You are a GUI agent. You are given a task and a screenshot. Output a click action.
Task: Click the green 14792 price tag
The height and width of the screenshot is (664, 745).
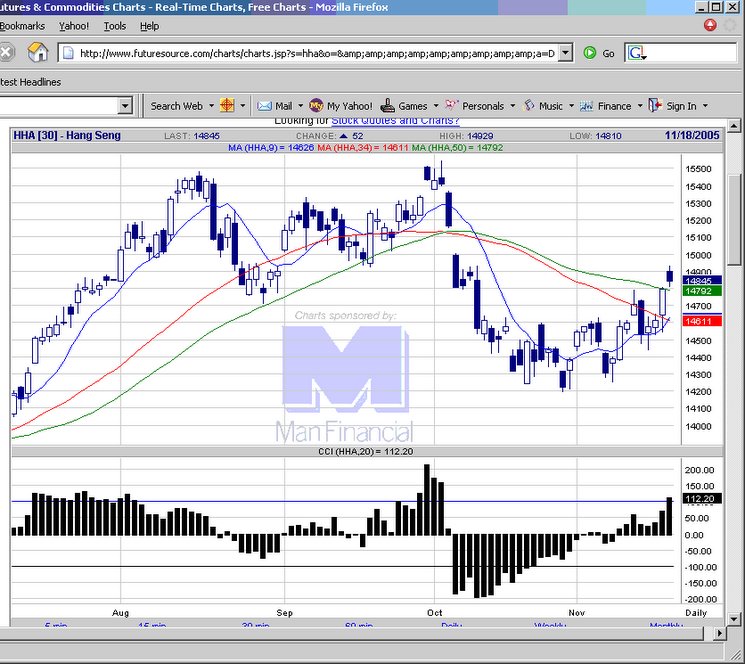(x=702, y=291)
